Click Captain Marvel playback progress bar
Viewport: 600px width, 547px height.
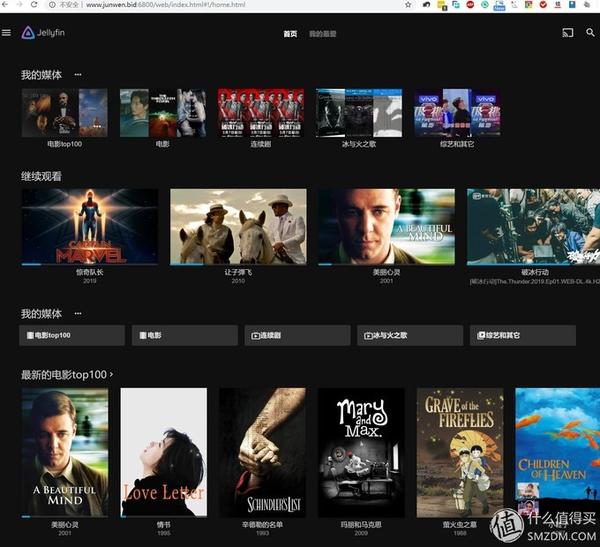click(90, 264)
